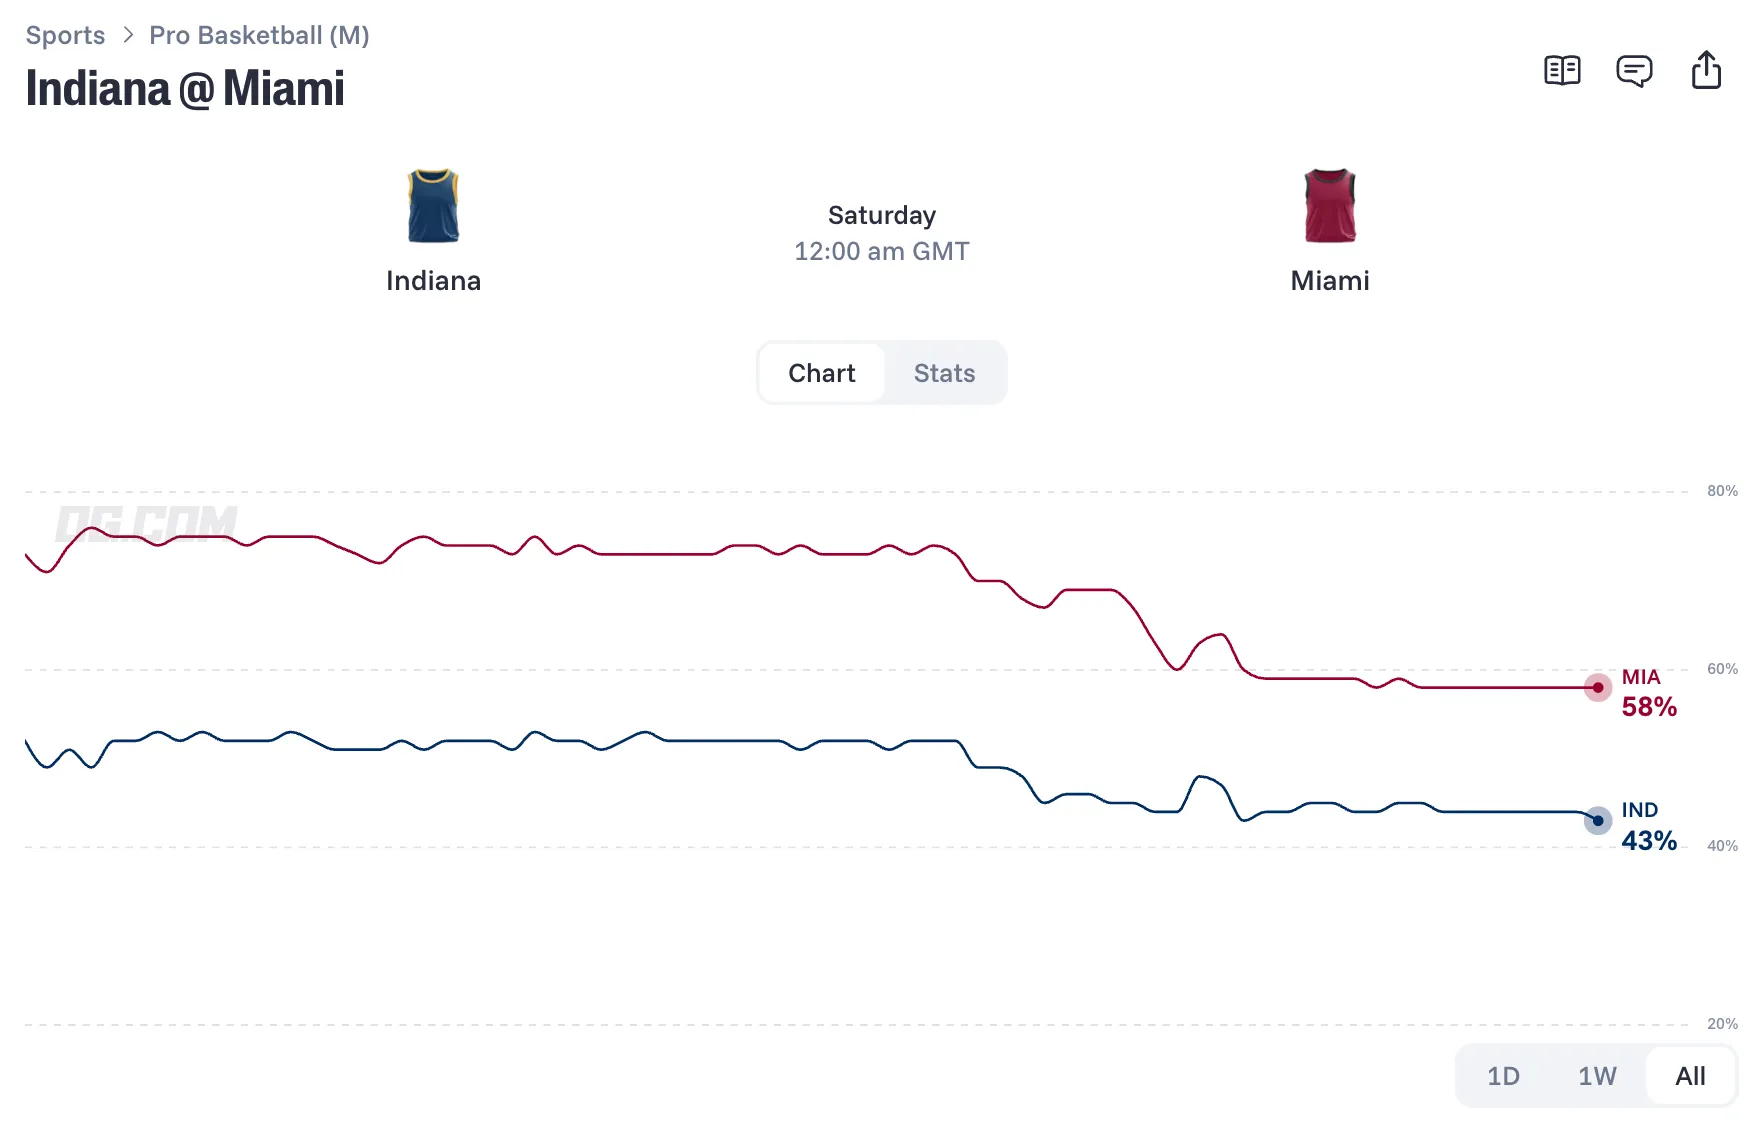This screenshot has height=1124, width=1758.
Task: Click the MIA 58% label
Action: [1649, 693]
